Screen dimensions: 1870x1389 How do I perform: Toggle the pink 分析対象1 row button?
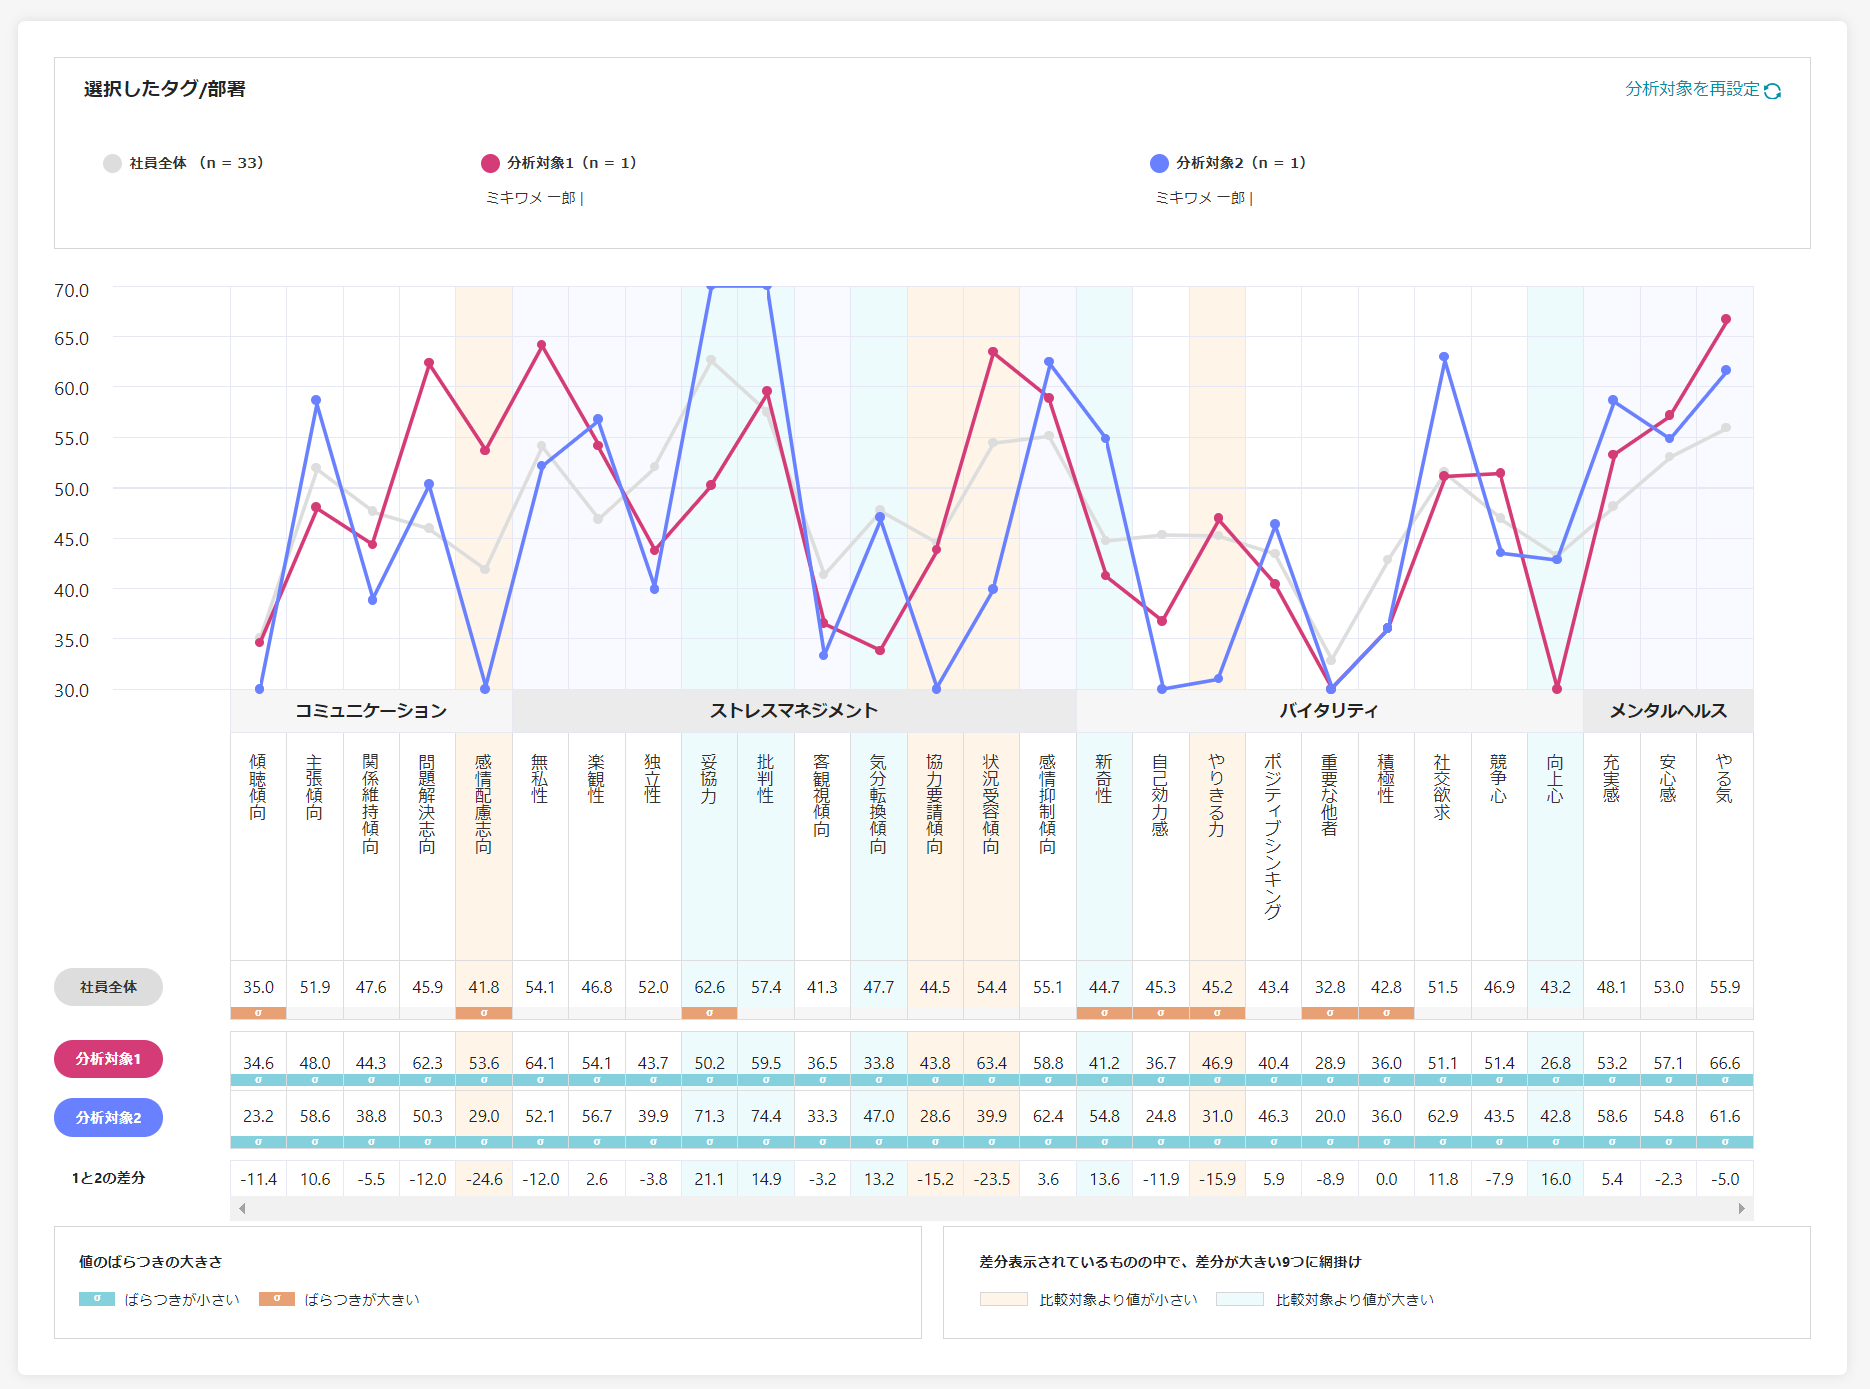tap(108, 1059)
